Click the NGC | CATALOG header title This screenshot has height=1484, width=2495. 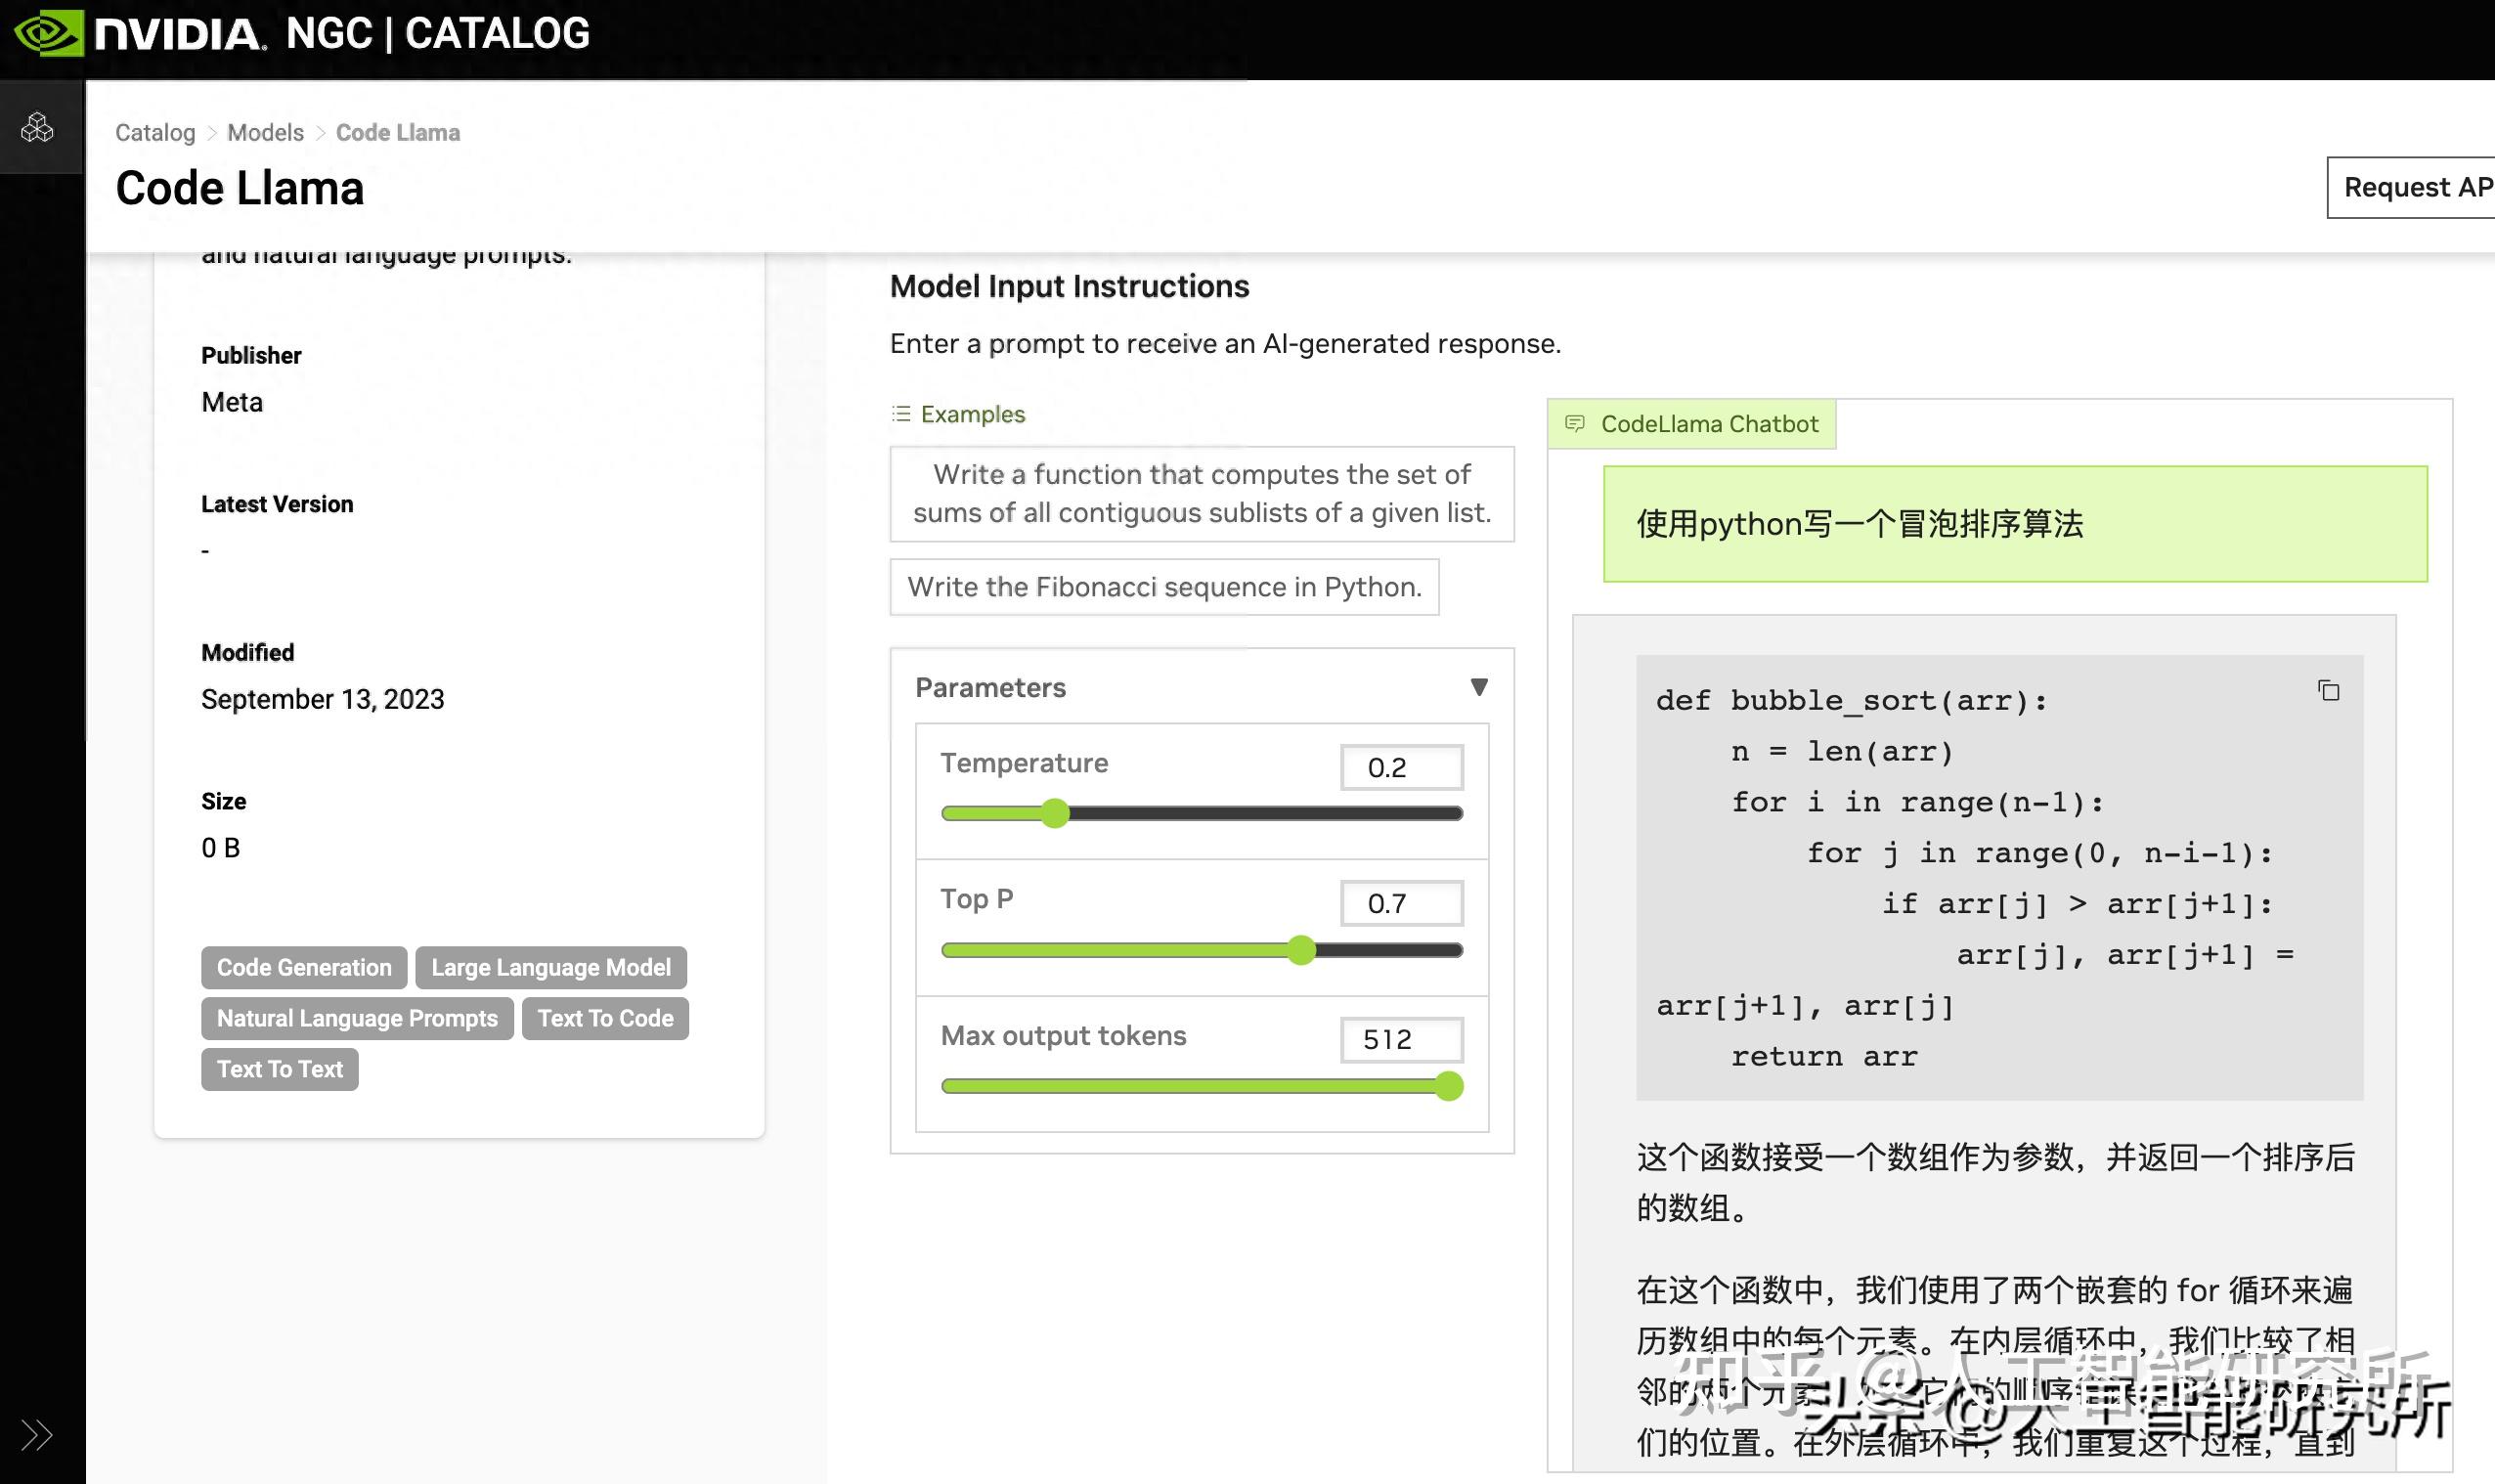click(x=438, y=33)
